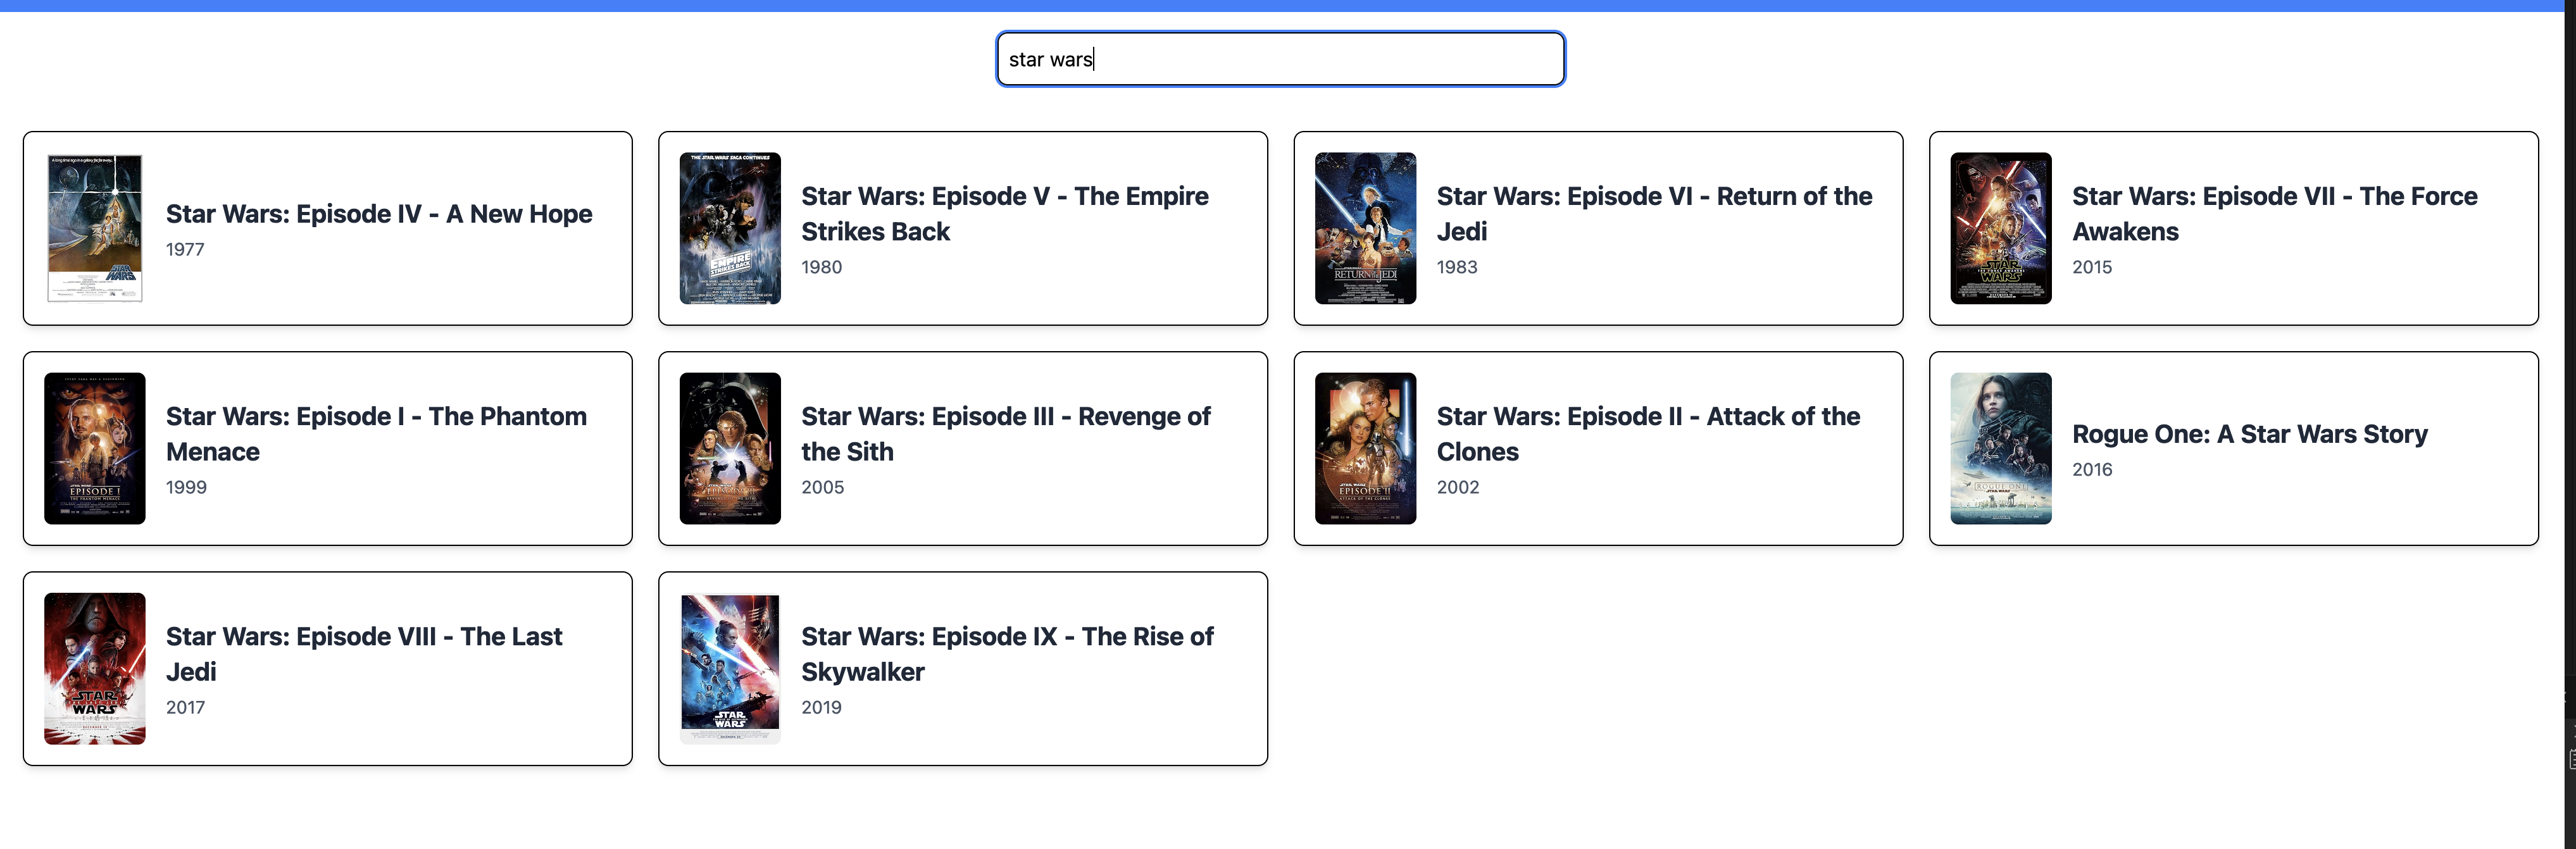The width and height of the screenshot is (2576, 849).
Task: Click Rogue One: A Star Wars Story title
Action: coord(2249,434)
